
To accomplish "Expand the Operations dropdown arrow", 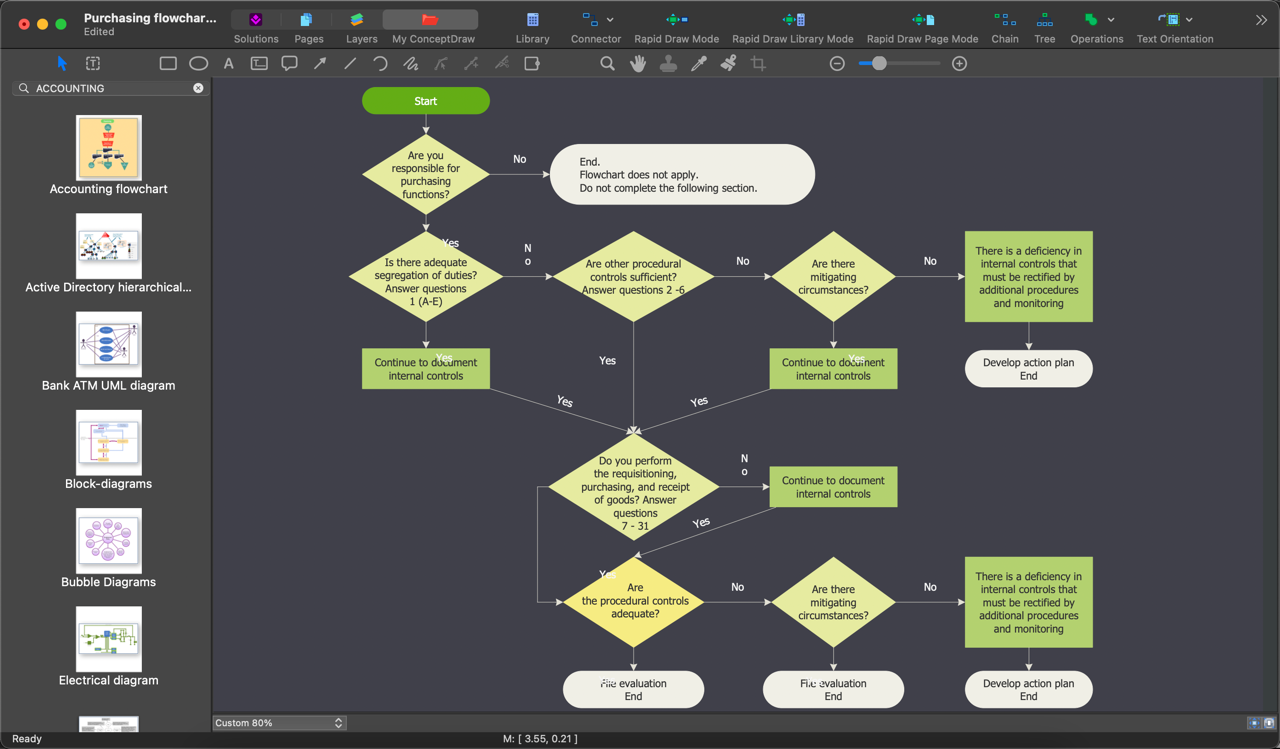I will point(1111,20).
